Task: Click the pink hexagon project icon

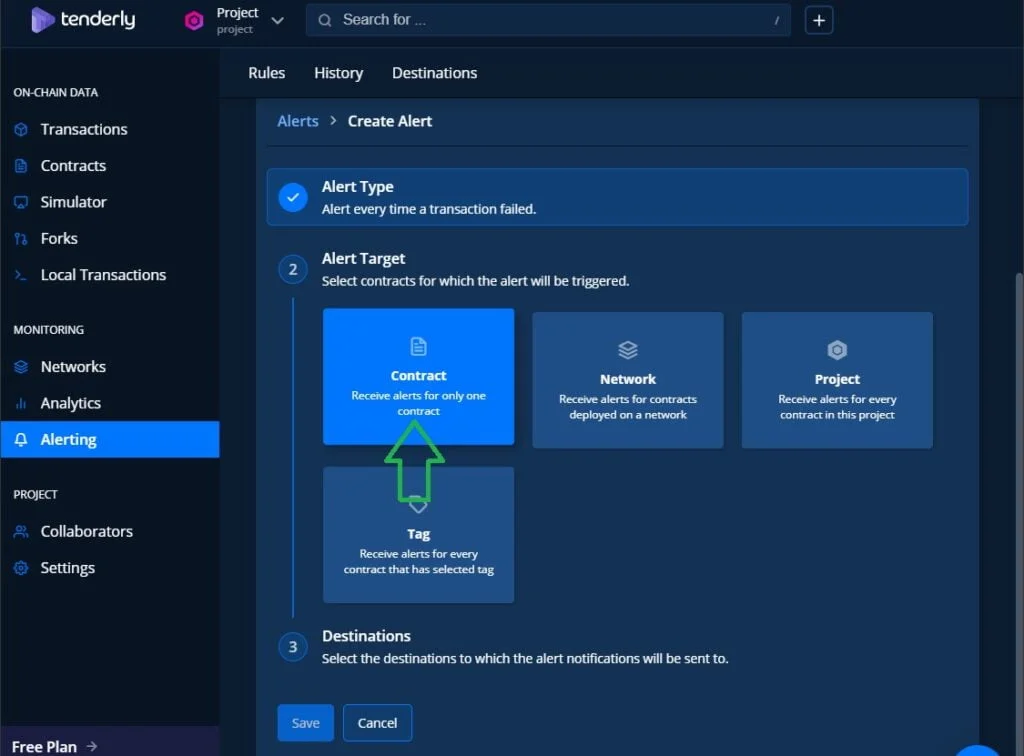Action: point(193,21)
